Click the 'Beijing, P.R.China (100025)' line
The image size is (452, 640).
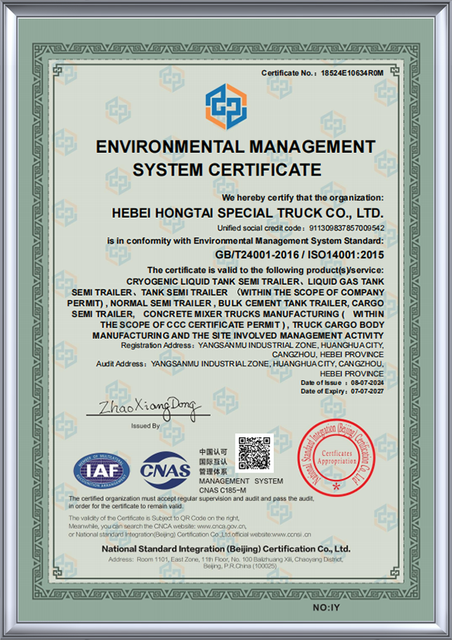coord(240,566)
